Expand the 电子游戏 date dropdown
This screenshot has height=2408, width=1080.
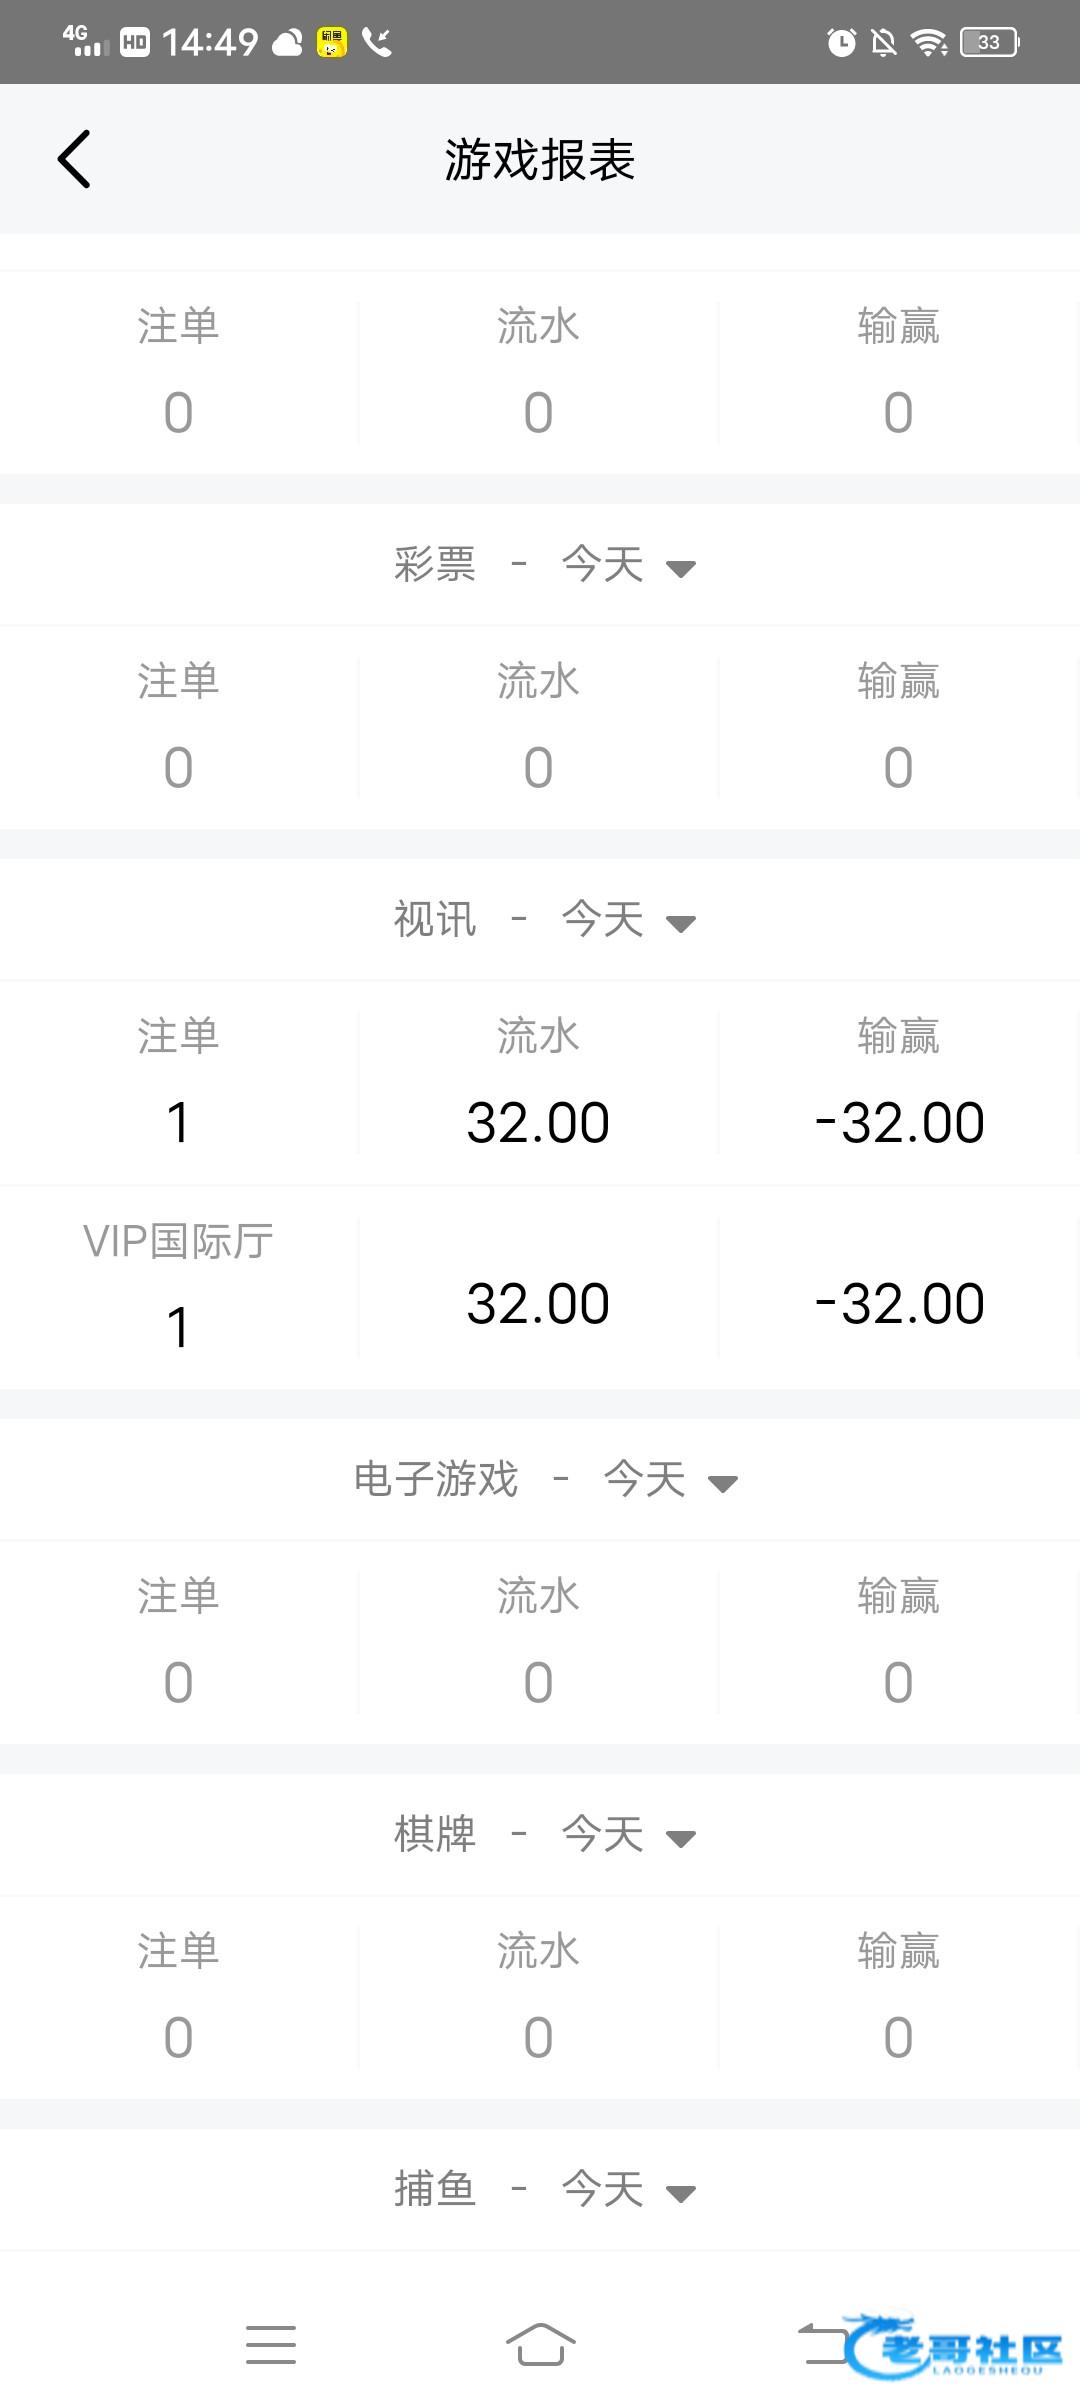(722, 1482)
